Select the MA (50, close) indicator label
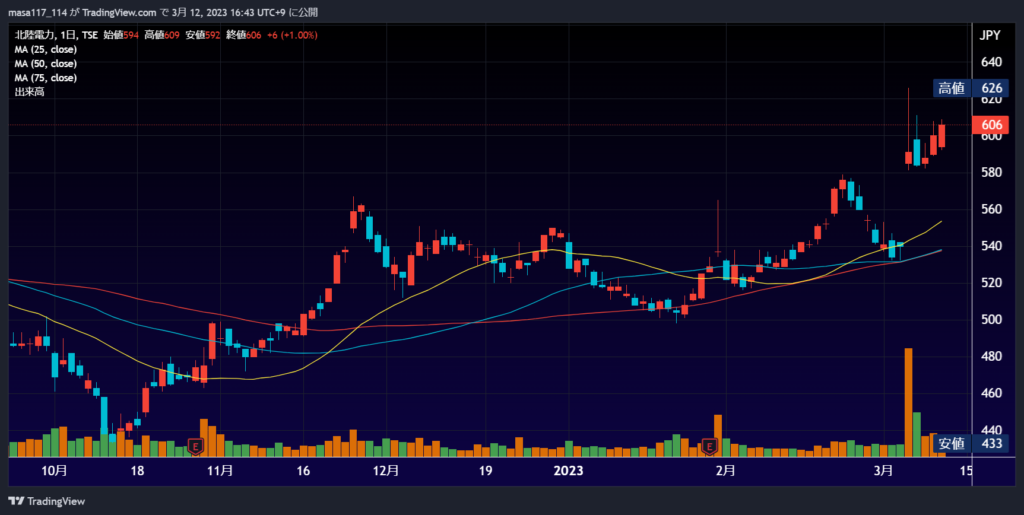1024x515 pixels. (x=46, y=64)
